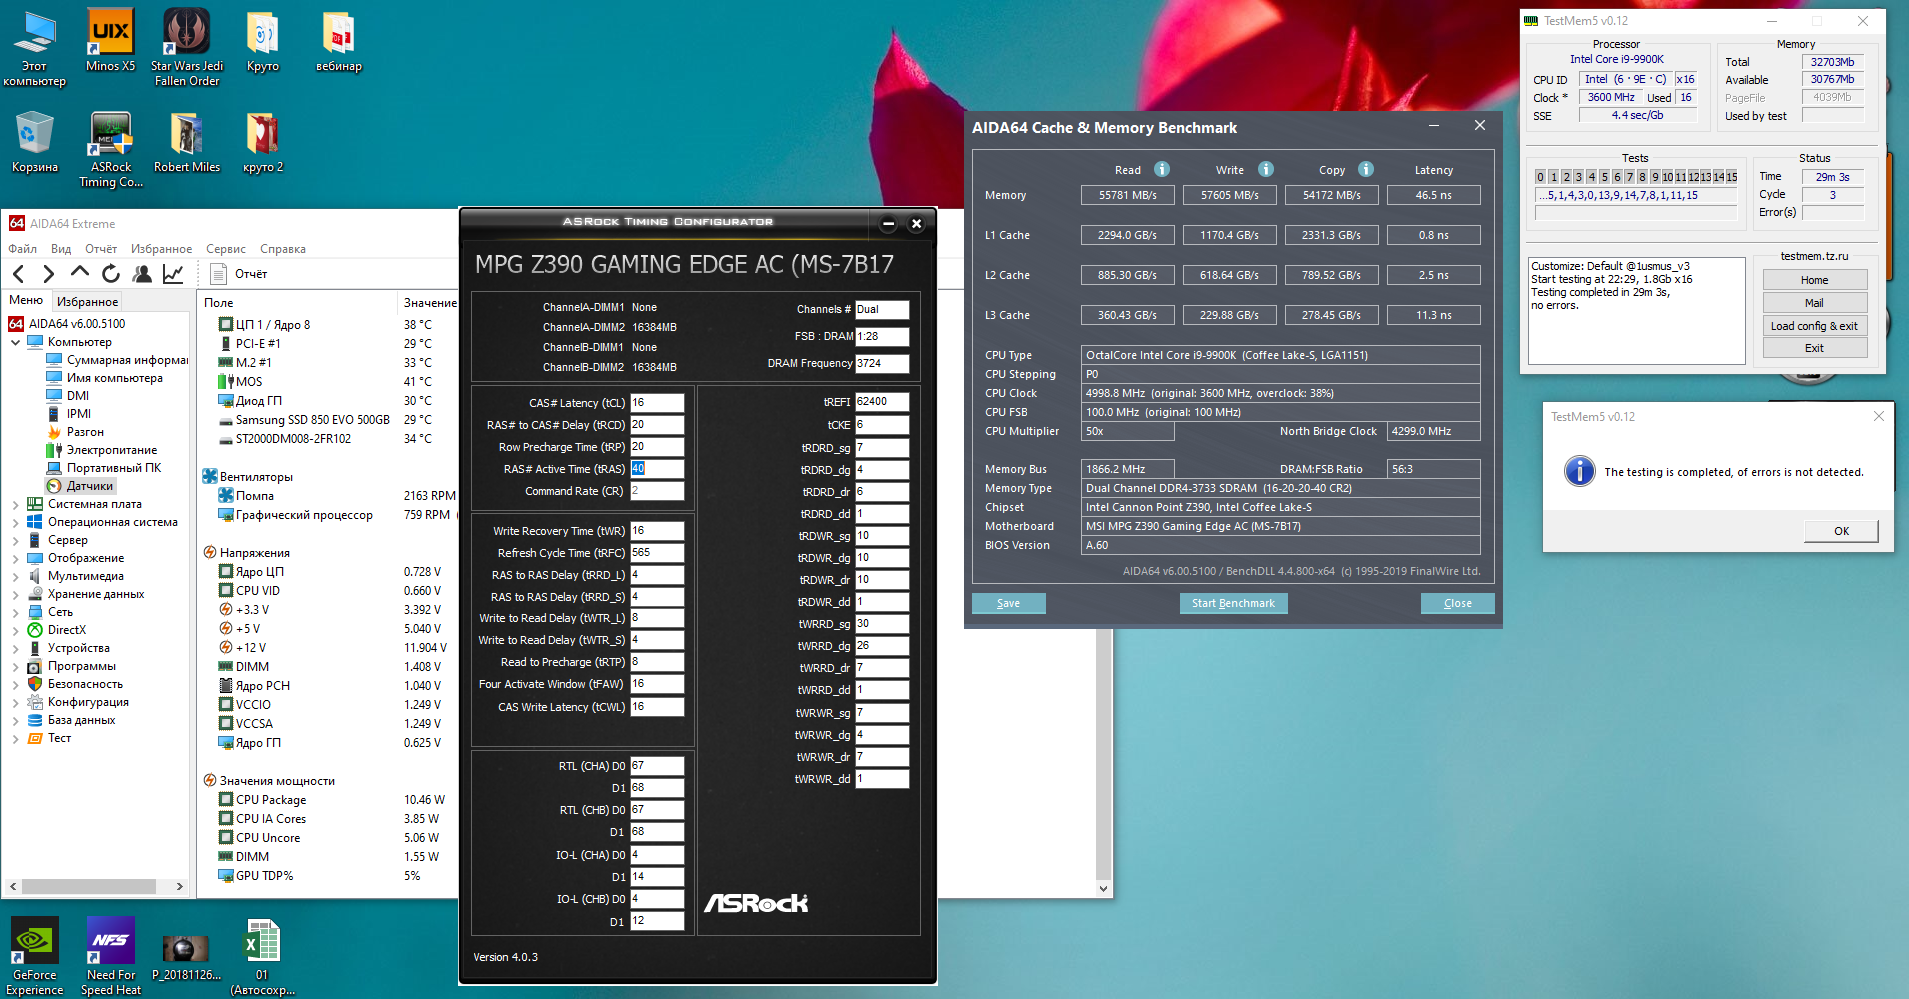The image size is (1909, 999).
Task: Select Need For Speed Heat shortcut
Action: click(111, 956)
